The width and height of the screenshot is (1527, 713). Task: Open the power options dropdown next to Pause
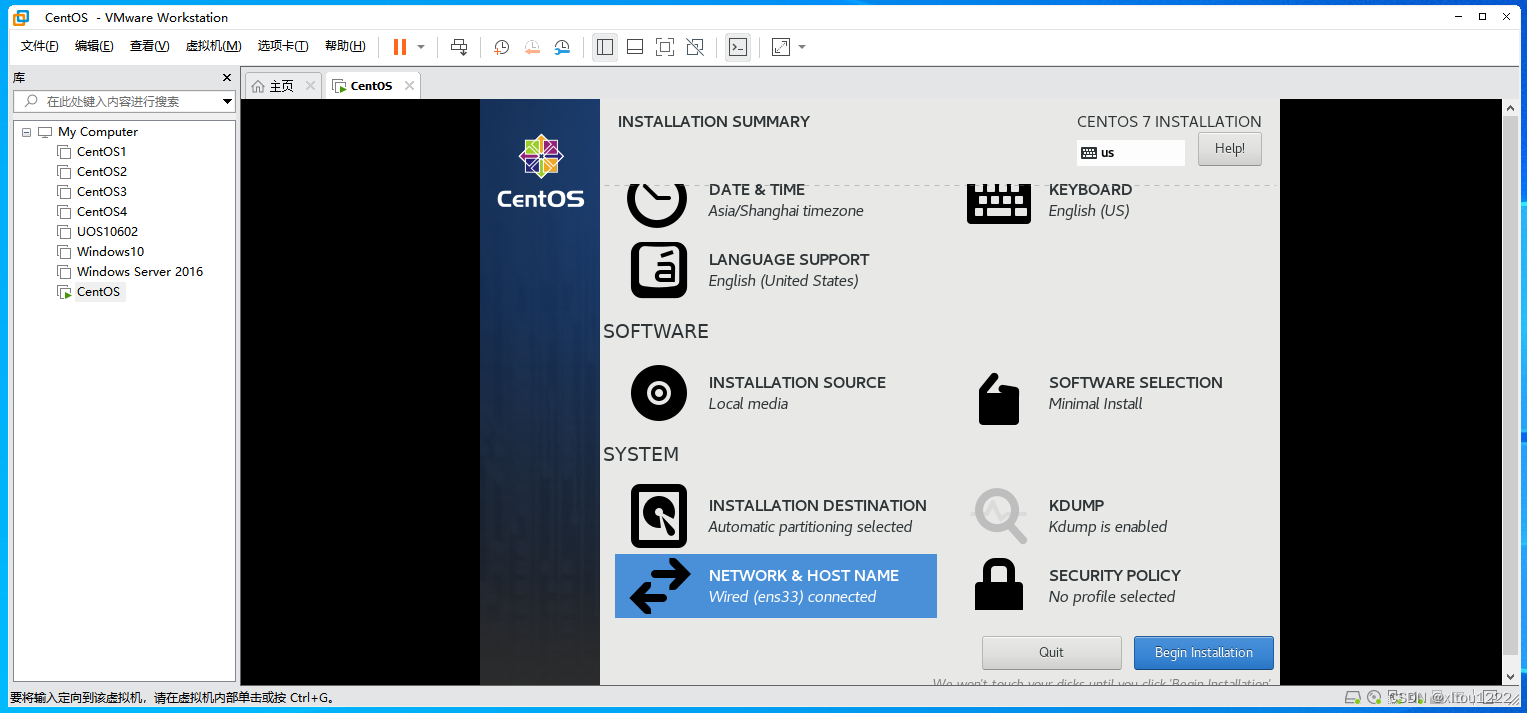click(421, 47)
